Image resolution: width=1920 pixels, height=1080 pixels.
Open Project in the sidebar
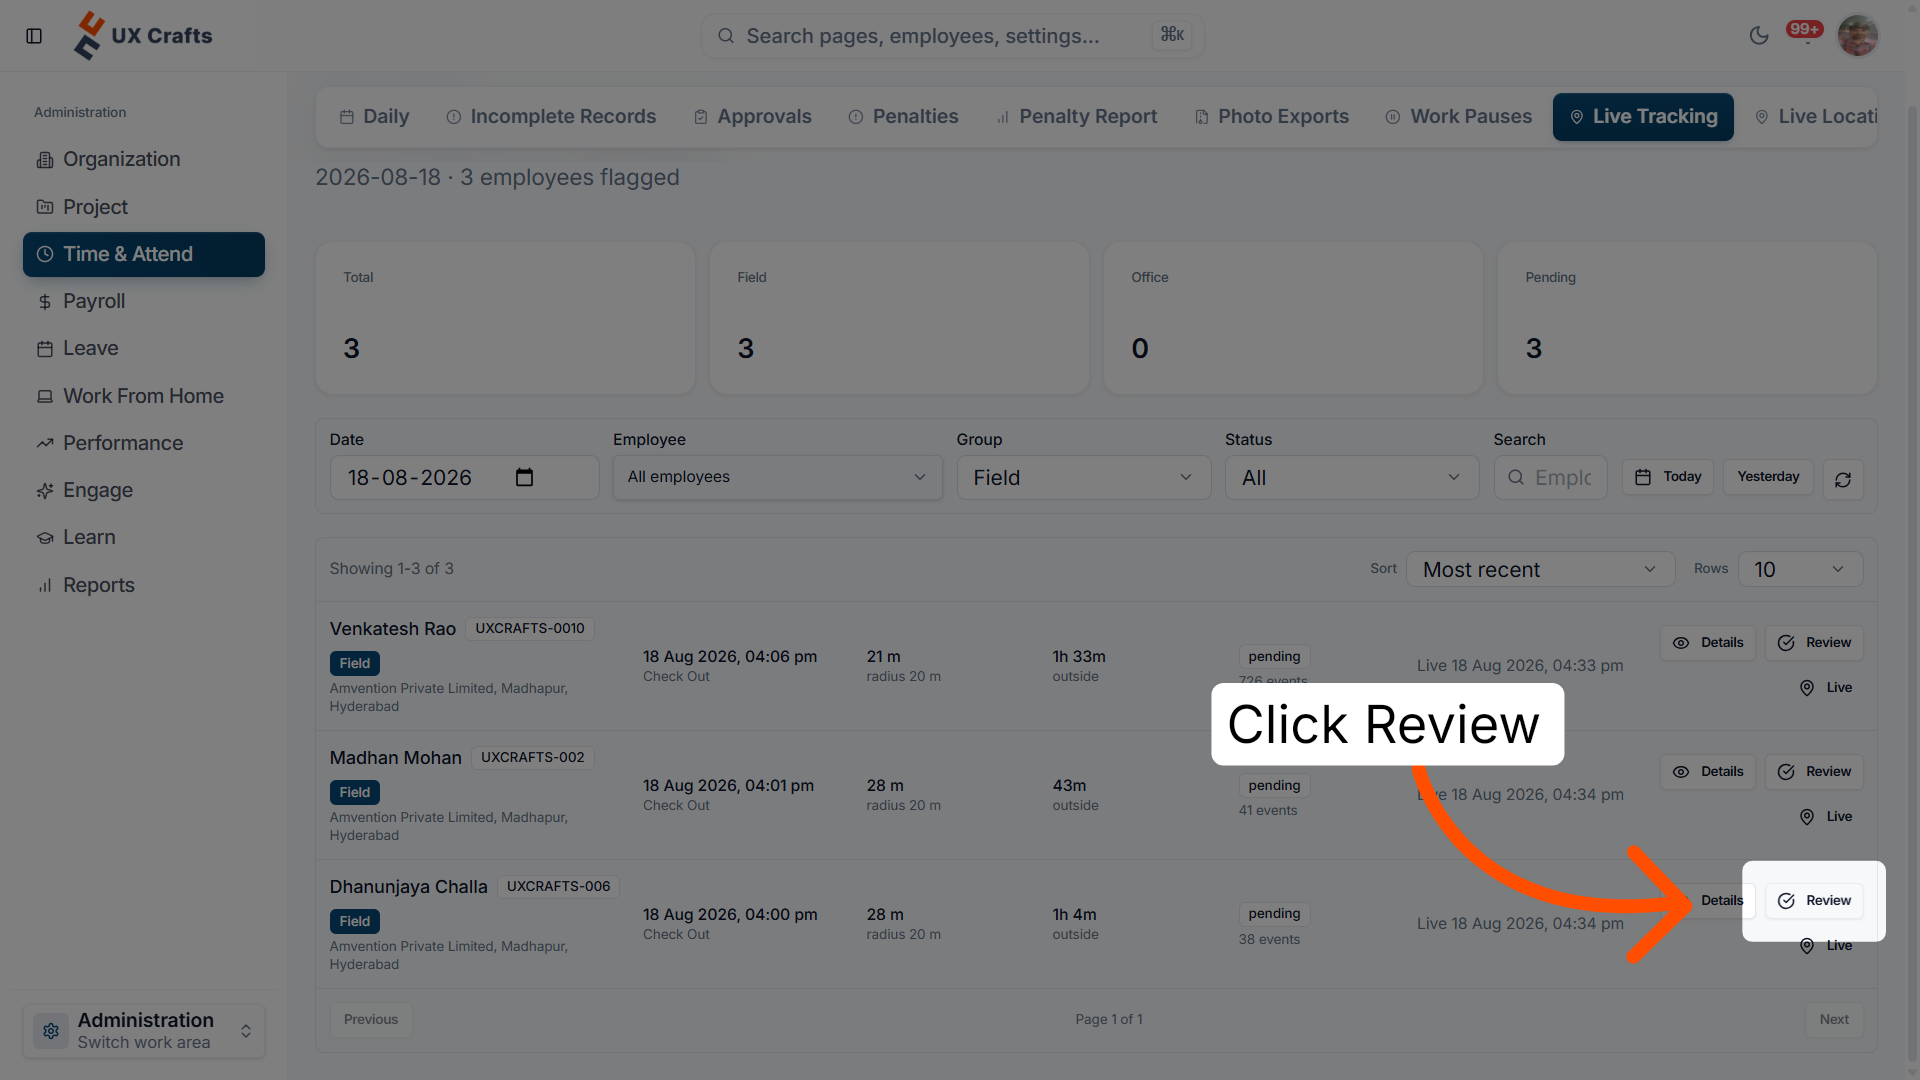144,207
